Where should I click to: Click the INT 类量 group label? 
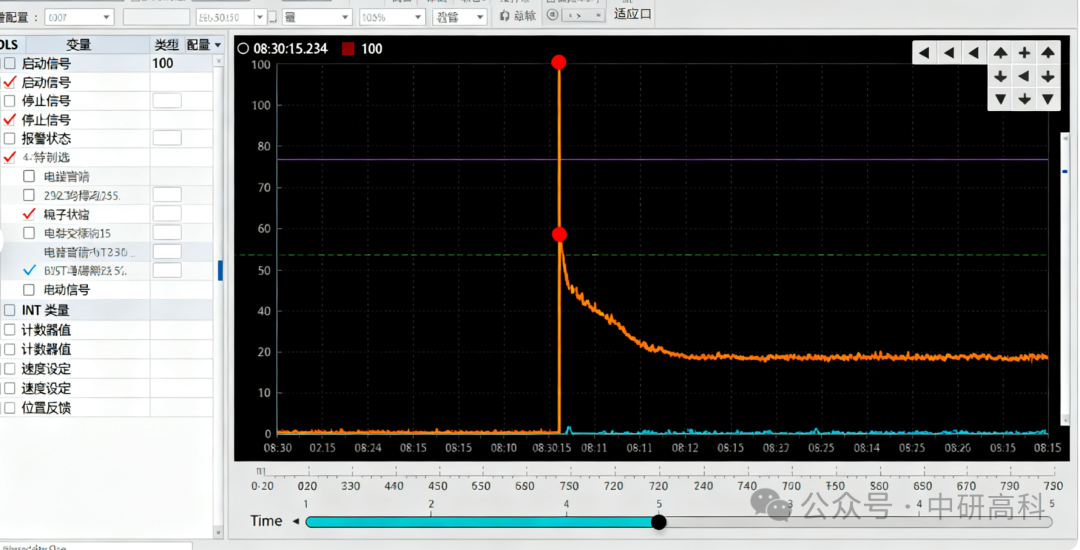45,310
